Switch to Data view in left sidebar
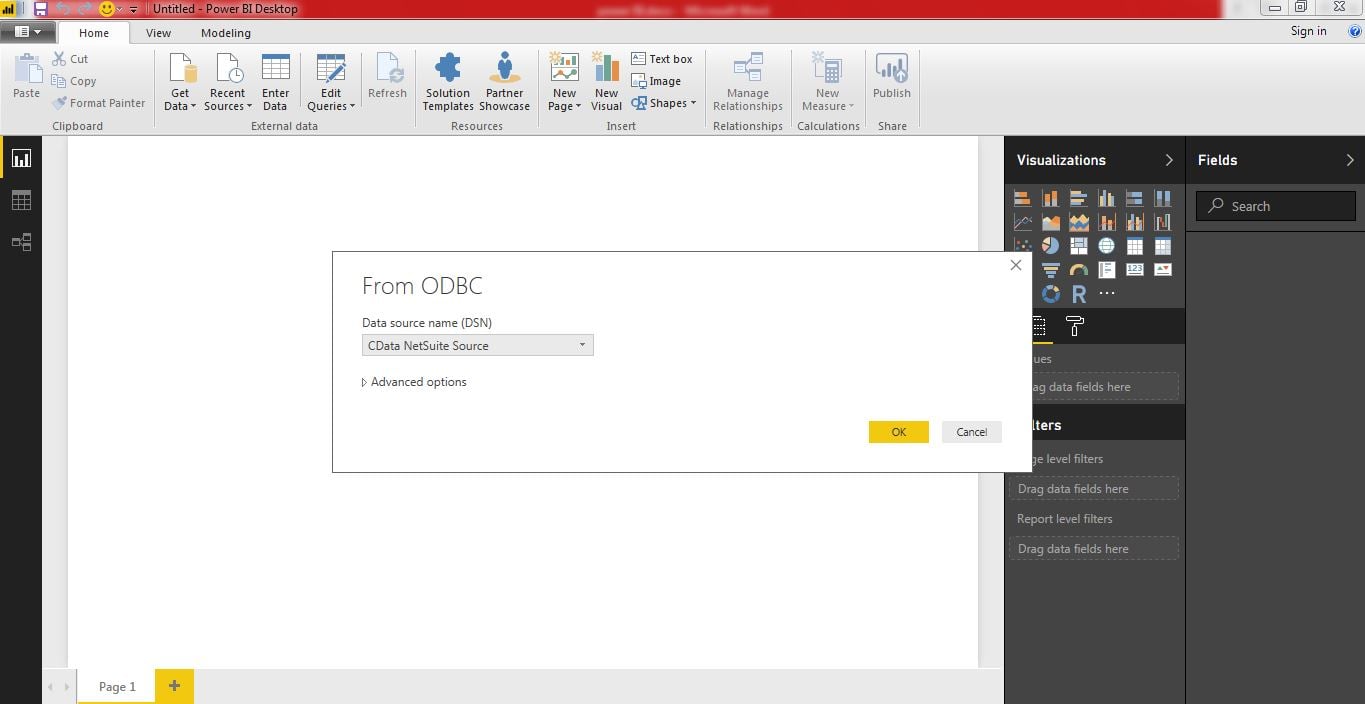1365x704 pixels. click(21, 200)
